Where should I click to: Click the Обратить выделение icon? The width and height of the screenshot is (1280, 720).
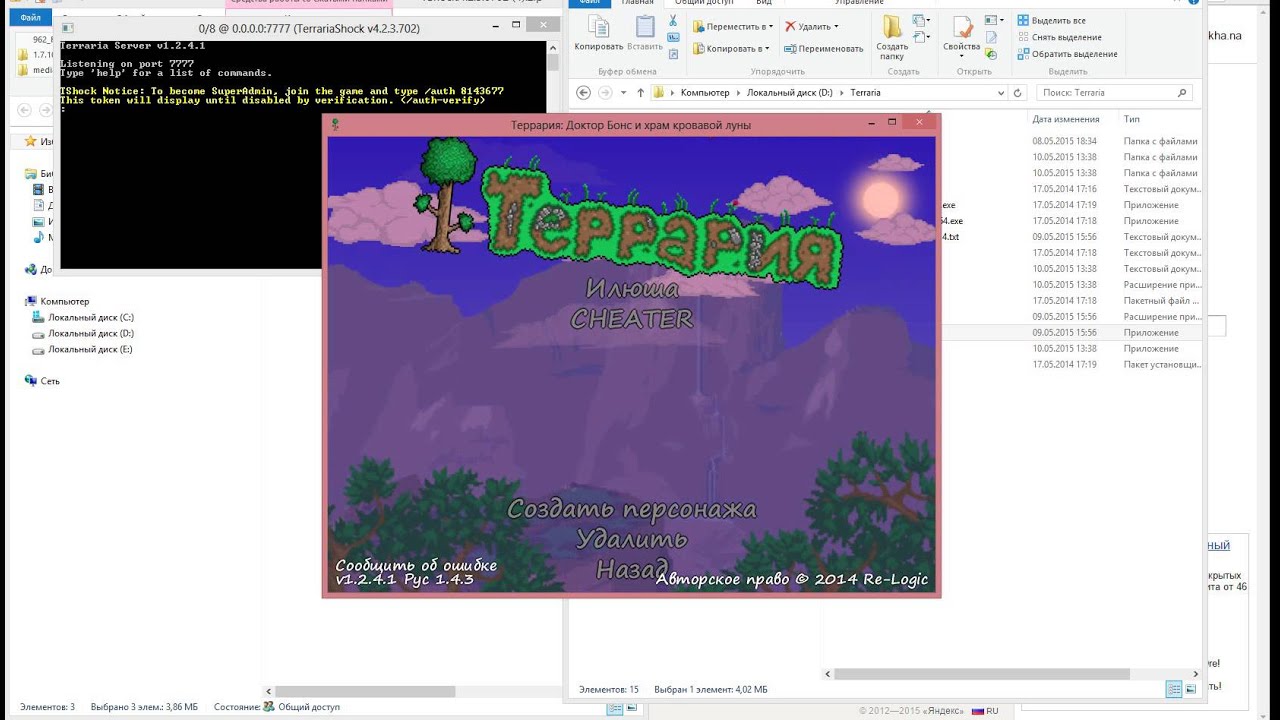coord(1023,54)
